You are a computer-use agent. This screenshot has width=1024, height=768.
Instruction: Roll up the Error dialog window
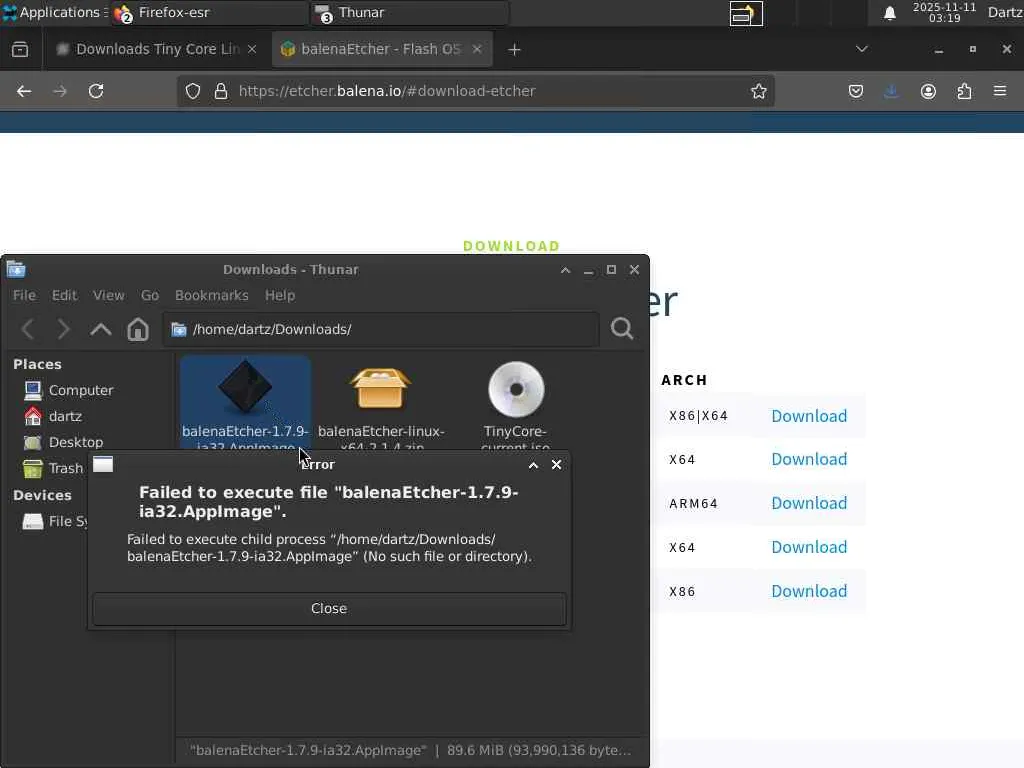point(534,465)
